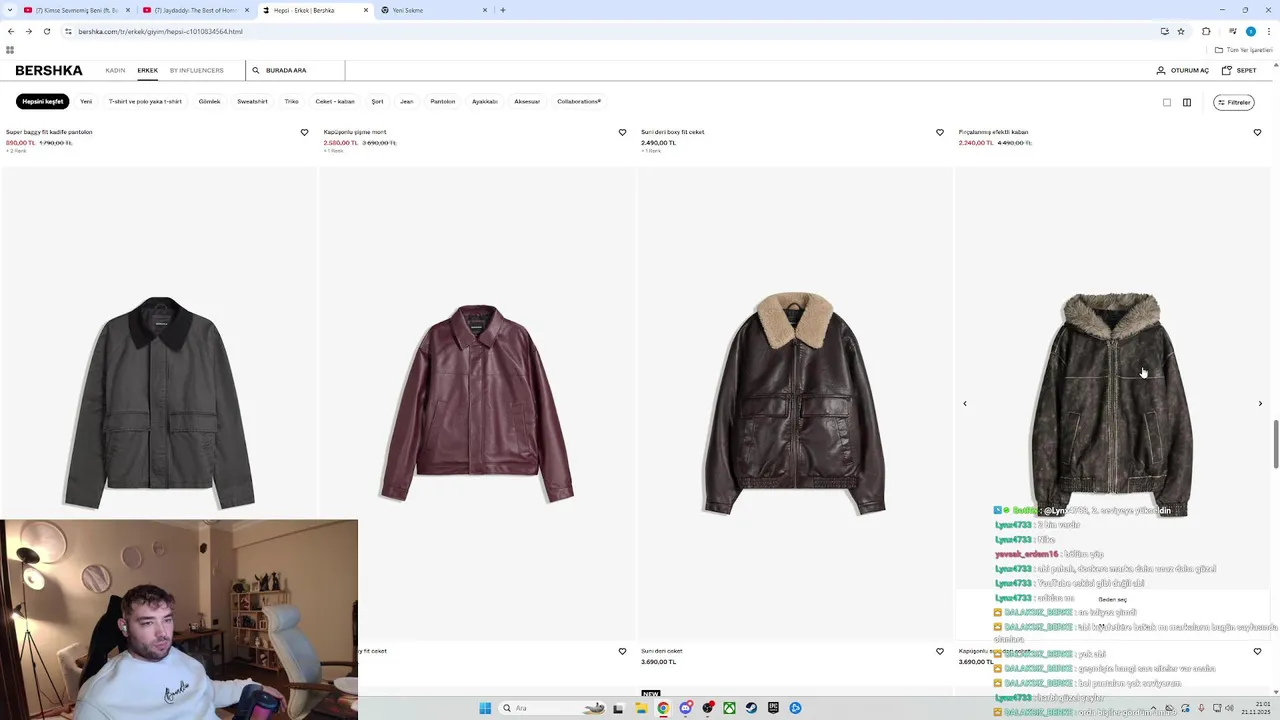Open the Filtreler filter panel
This screenshot has width=1280, height=720.
[x=1234, y=102]
